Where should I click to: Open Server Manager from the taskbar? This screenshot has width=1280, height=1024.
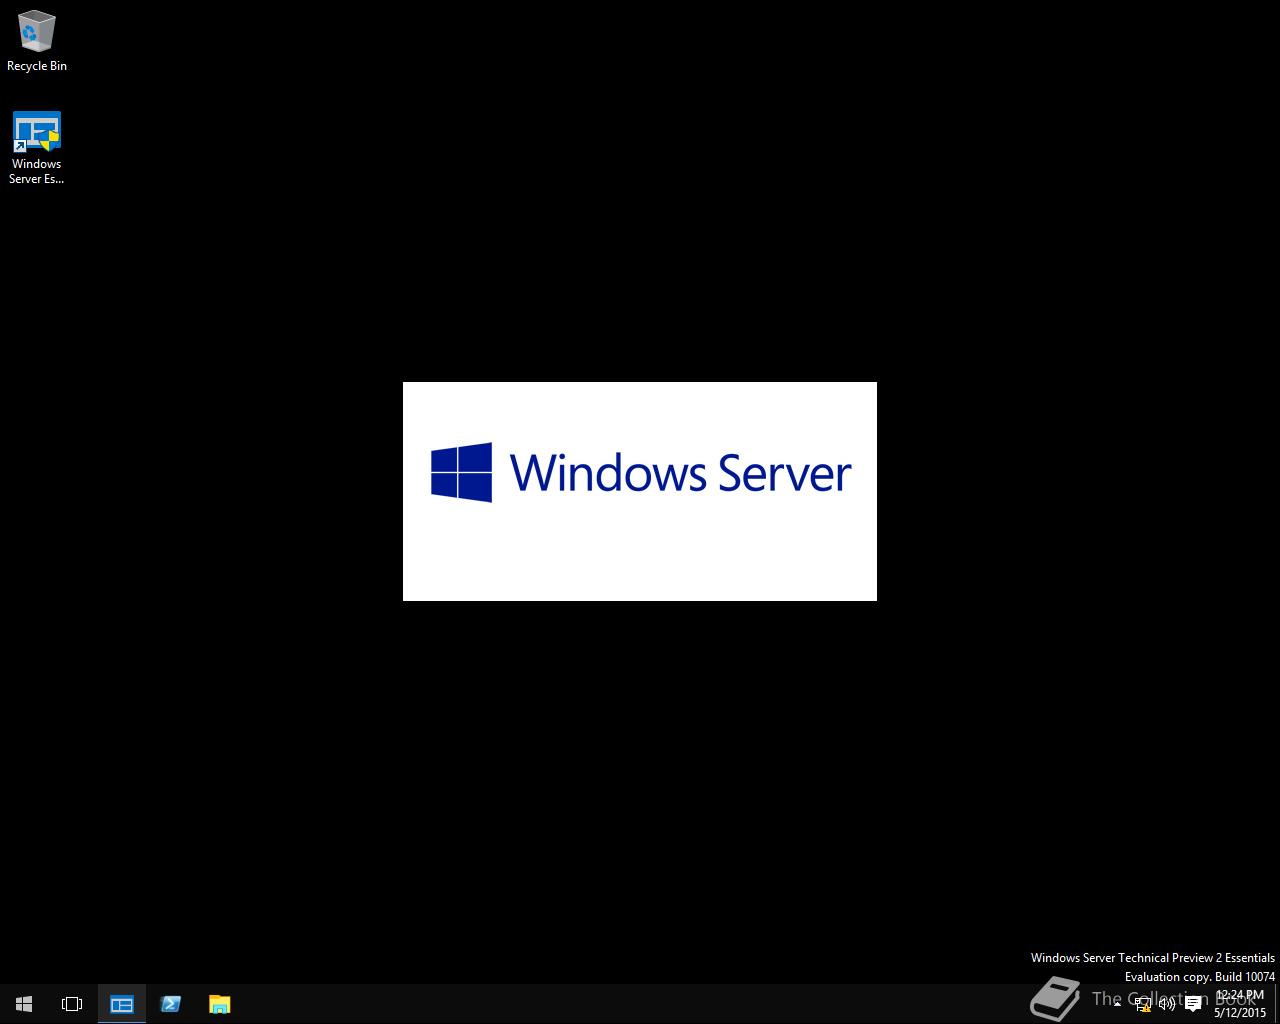[122, 1004]
